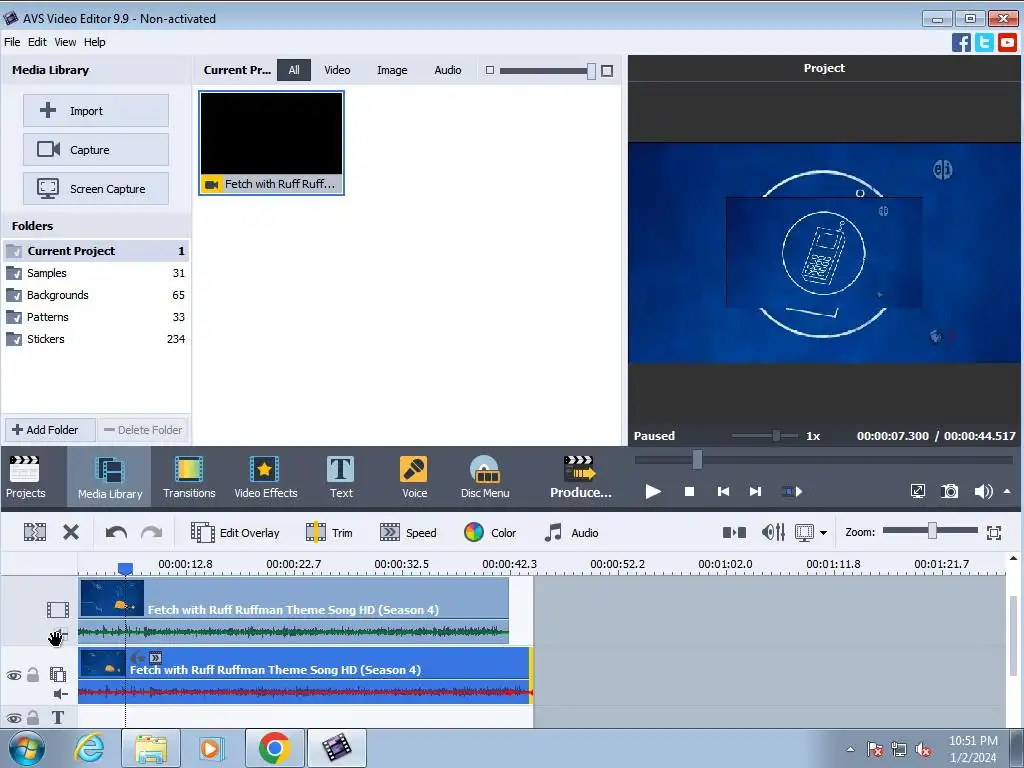Click the main video track film icon
This screenshot has width=1024, height=768.
(x=57, y=610)
